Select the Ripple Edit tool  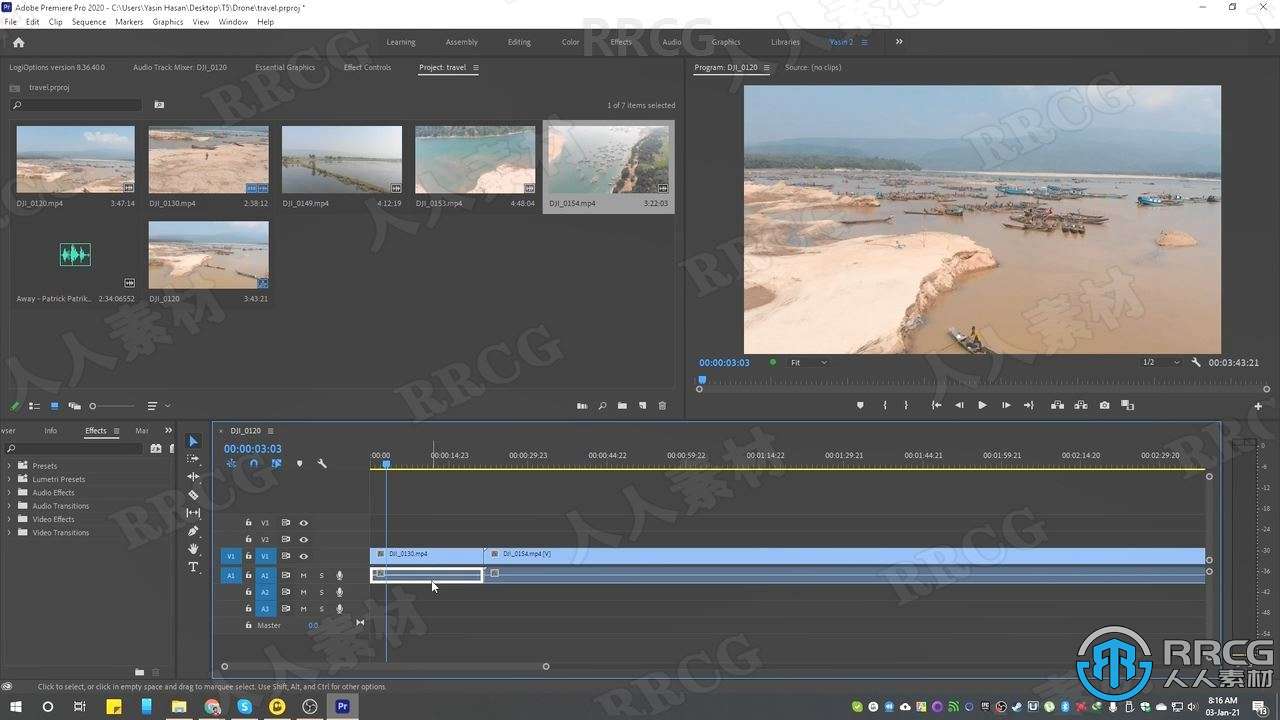(x=193, y=477)
